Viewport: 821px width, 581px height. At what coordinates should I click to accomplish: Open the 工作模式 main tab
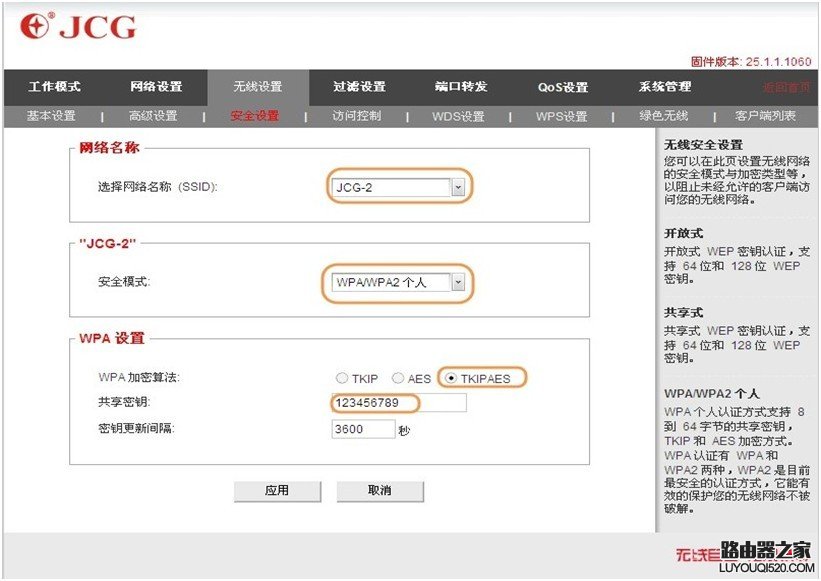[54, 86]
